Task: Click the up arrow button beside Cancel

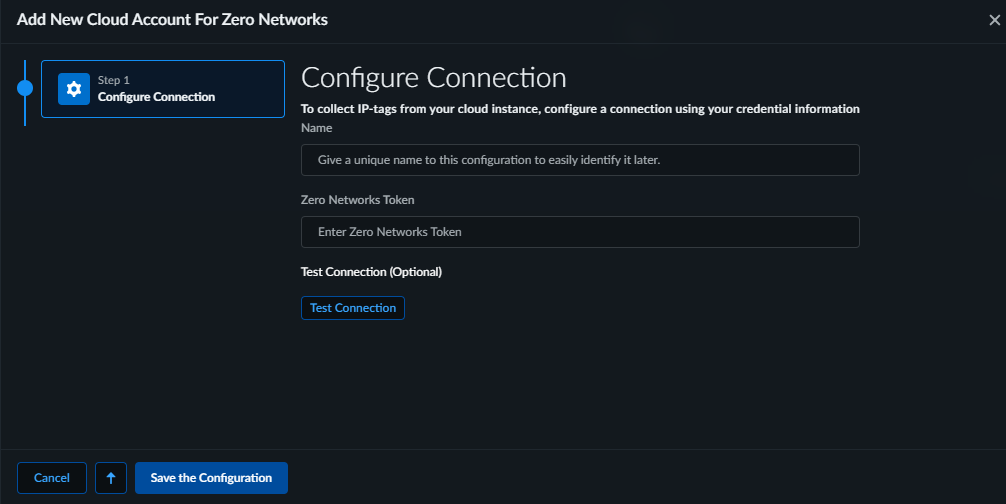Action: tap(111, 478)
